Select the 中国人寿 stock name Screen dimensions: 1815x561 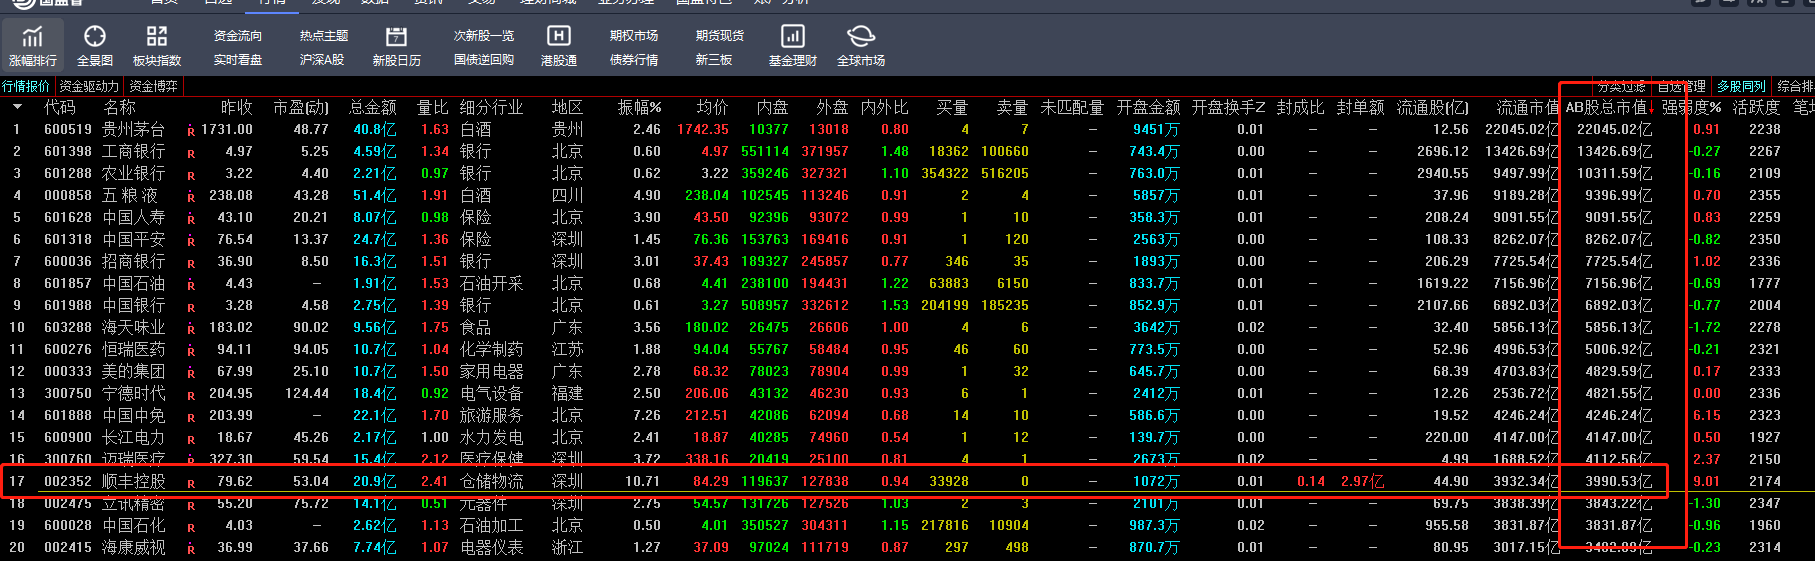133,217
